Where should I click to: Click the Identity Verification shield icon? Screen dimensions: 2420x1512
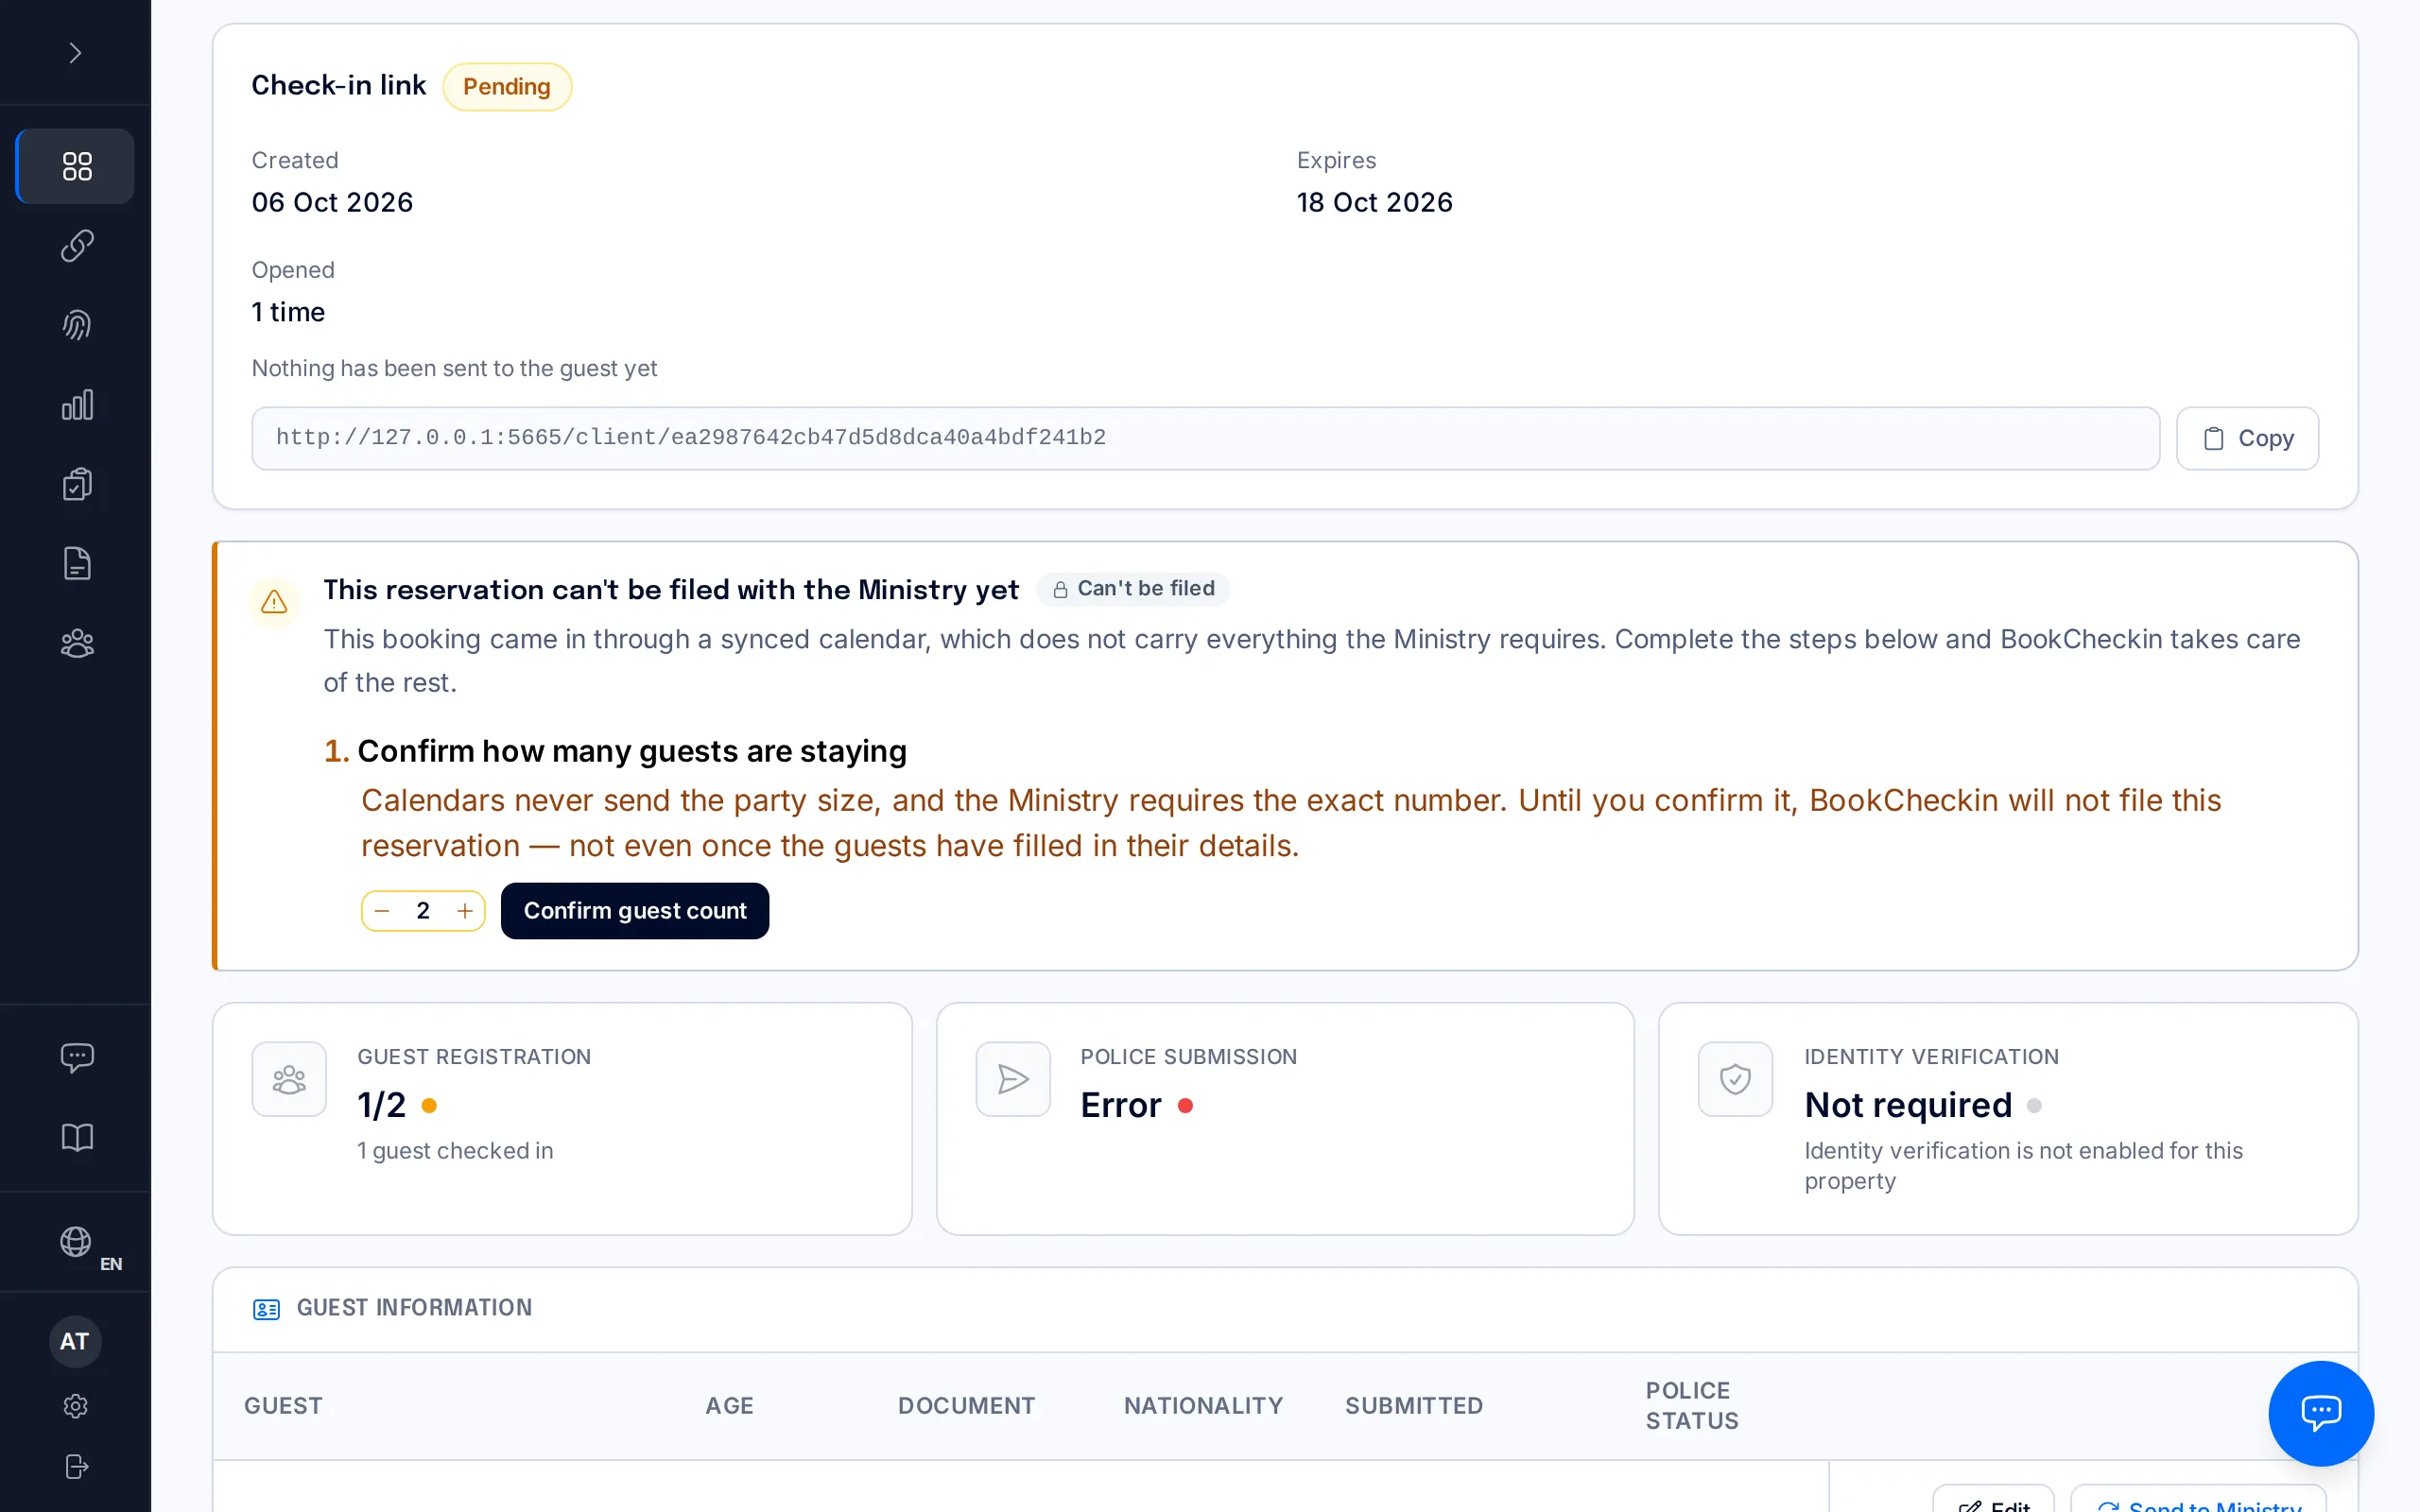(x=1735, y=1080)
